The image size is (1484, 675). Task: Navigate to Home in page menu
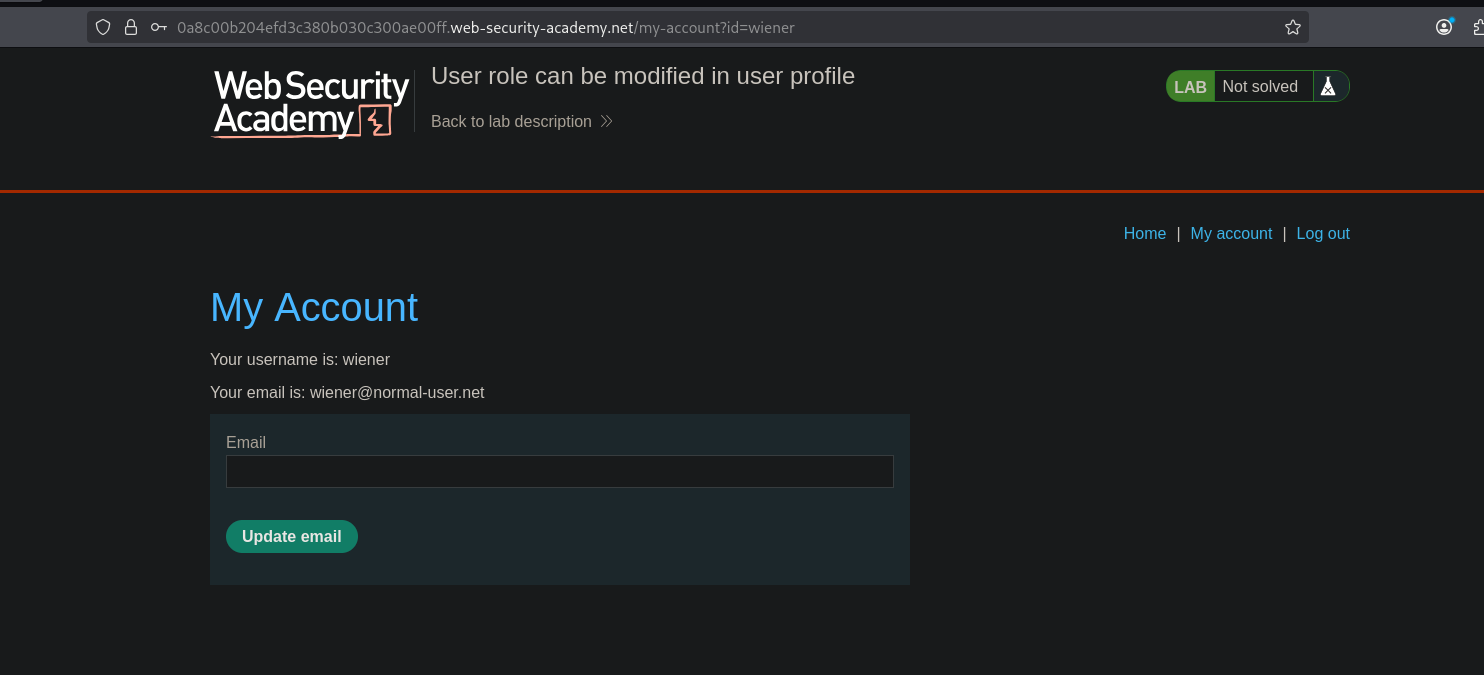click(1144, 234)
